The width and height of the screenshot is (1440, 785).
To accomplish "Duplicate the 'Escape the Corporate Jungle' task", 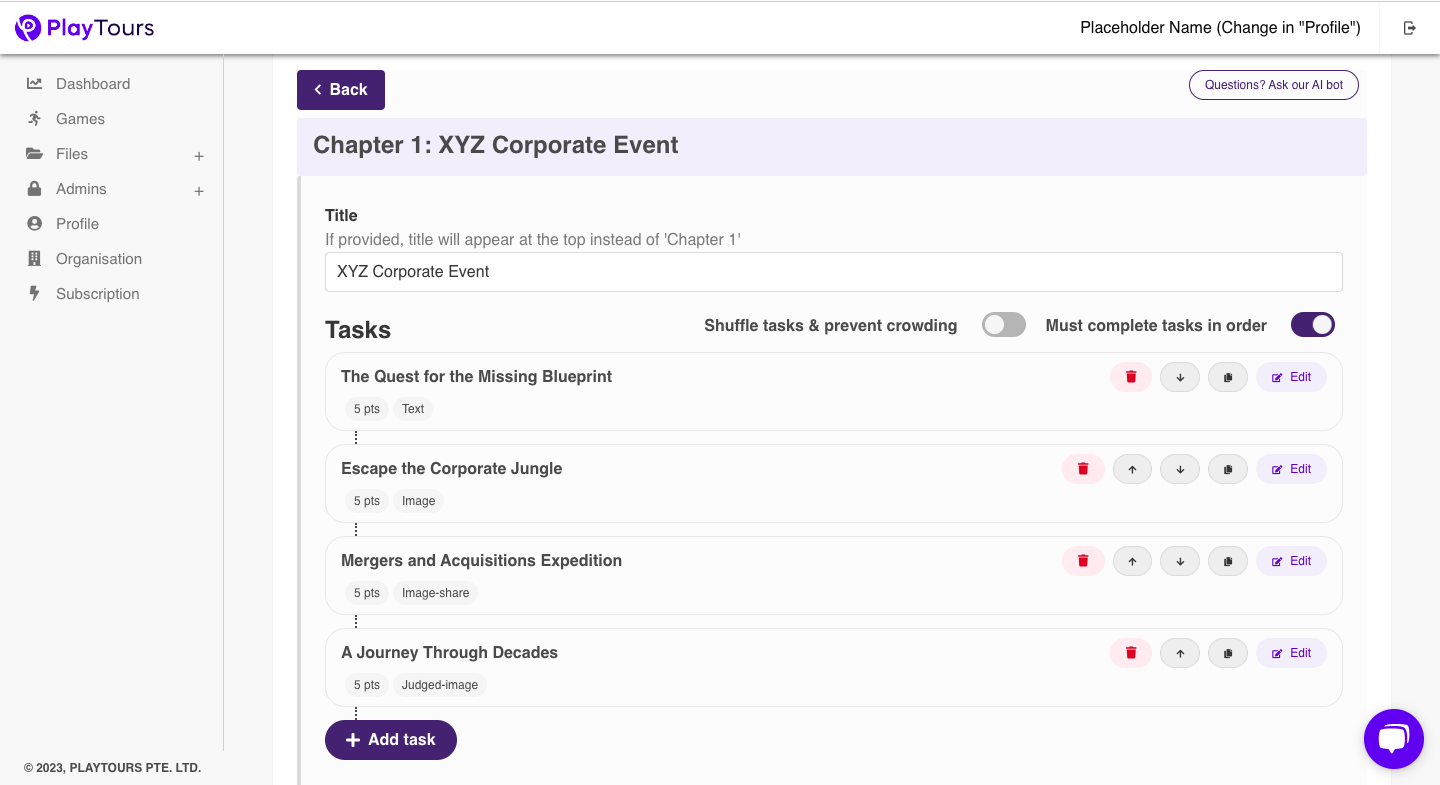I will tap(1228, 469).
